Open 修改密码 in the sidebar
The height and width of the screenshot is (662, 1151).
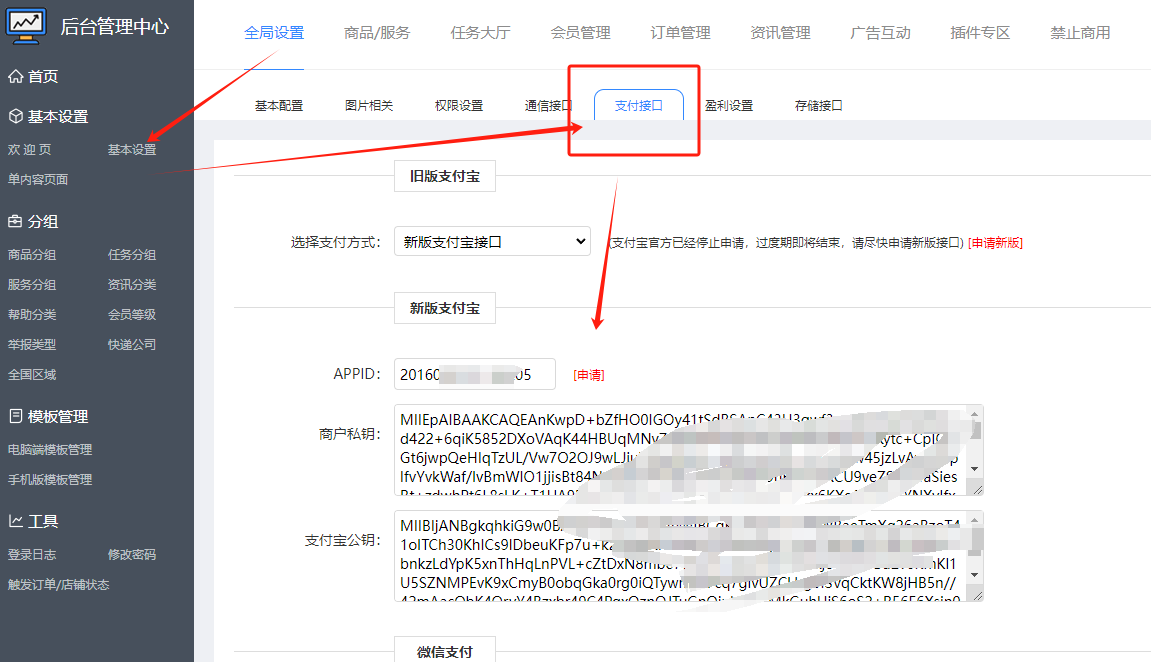coord(132,555)
